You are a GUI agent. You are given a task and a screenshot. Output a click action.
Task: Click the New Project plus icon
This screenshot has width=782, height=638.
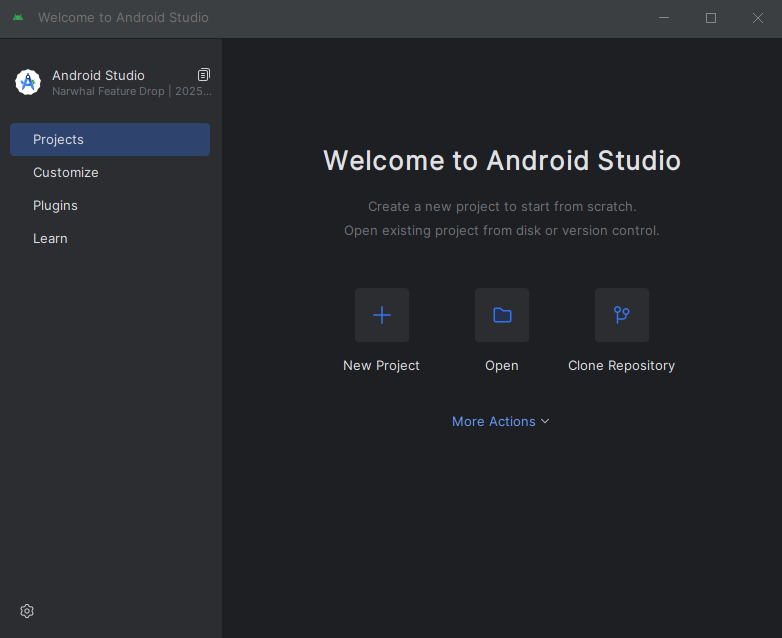click(382, 315)
